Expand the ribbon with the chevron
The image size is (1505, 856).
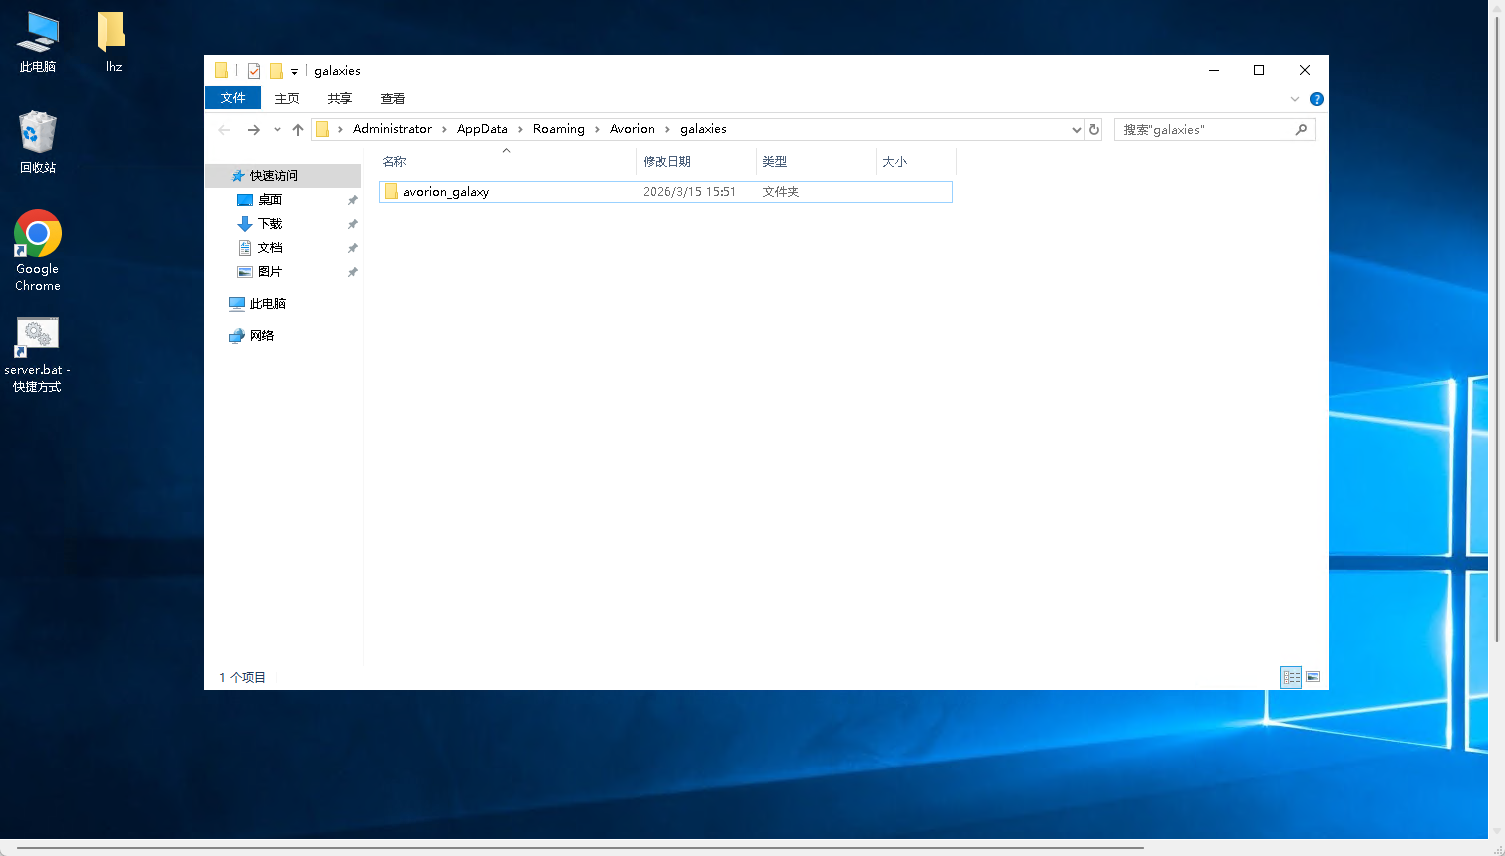(x=1295, y=99)
